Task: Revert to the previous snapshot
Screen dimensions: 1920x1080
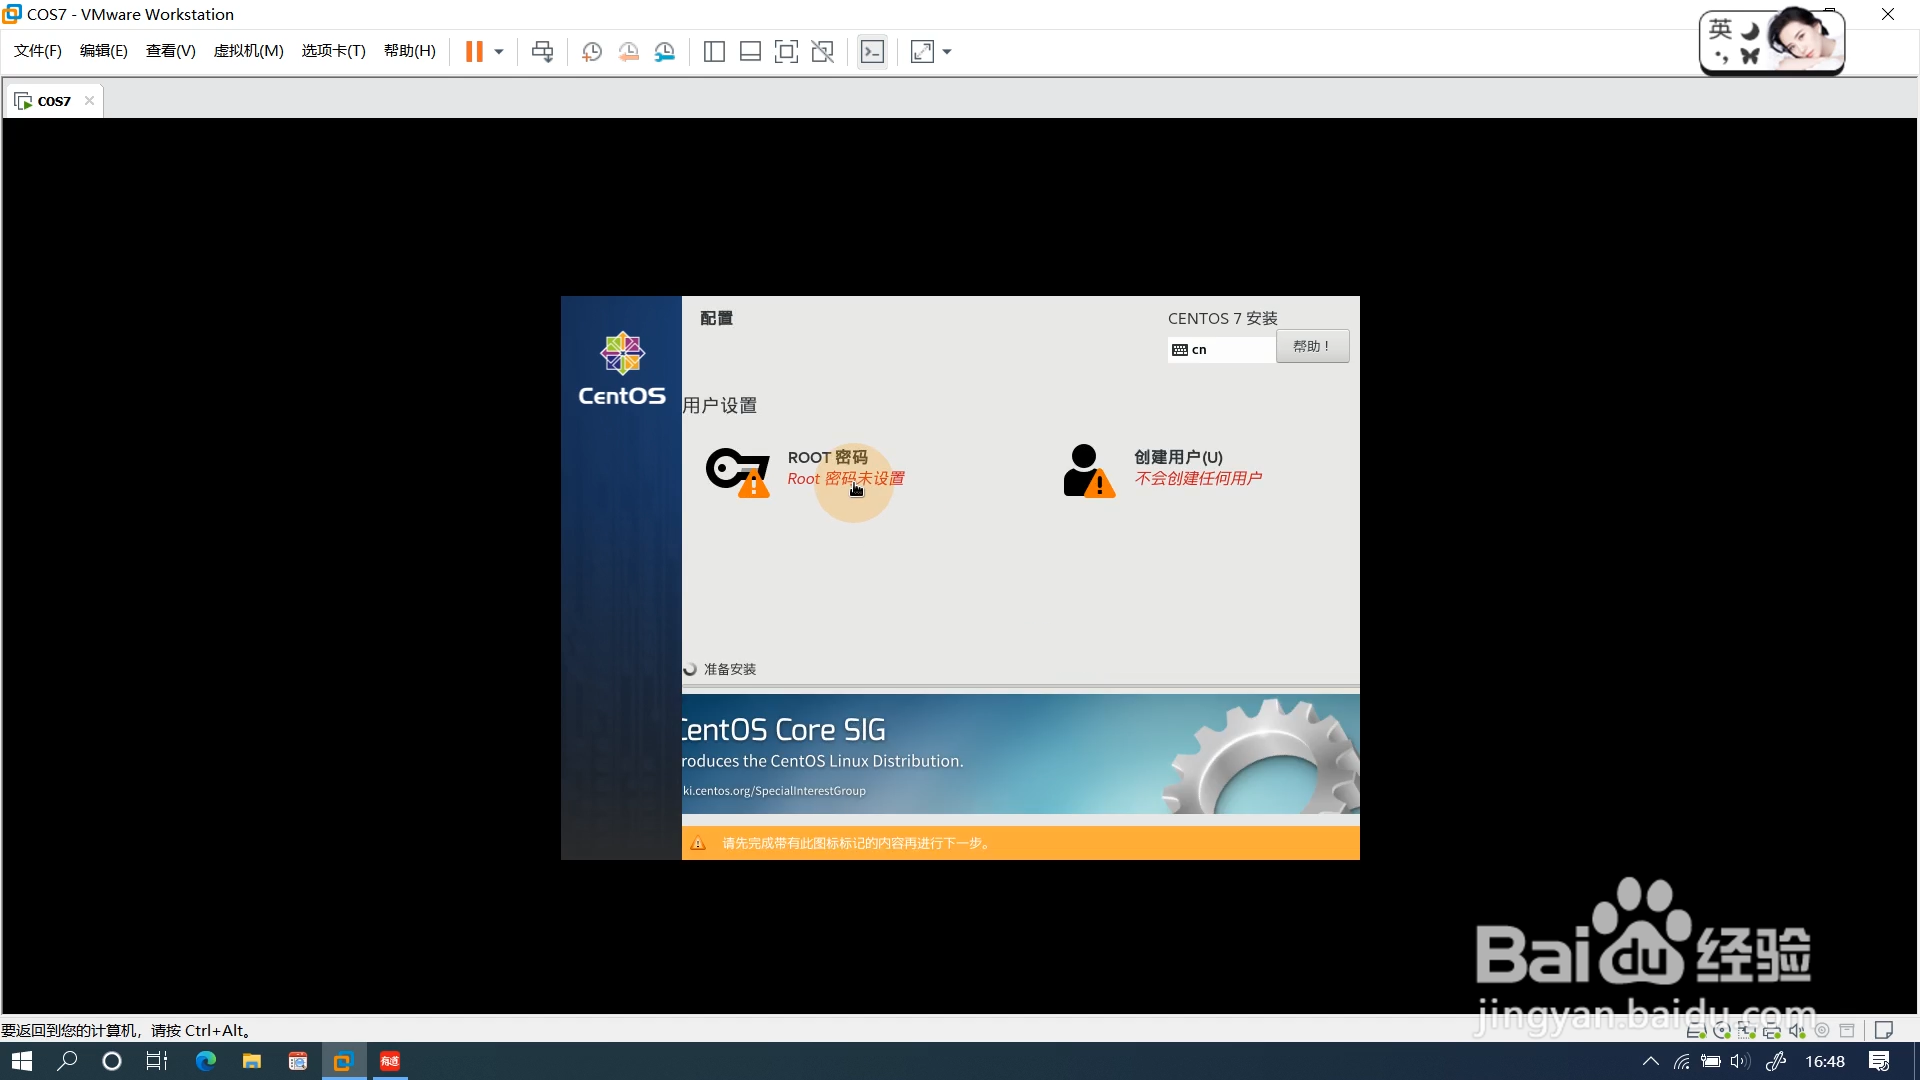Action: [x=628, y=52]
